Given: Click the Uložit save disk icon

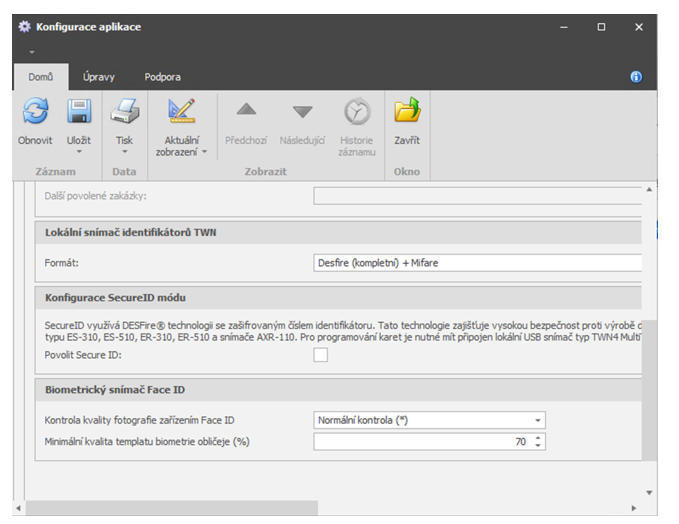Looking at the screenshot, I should point(78,112).
